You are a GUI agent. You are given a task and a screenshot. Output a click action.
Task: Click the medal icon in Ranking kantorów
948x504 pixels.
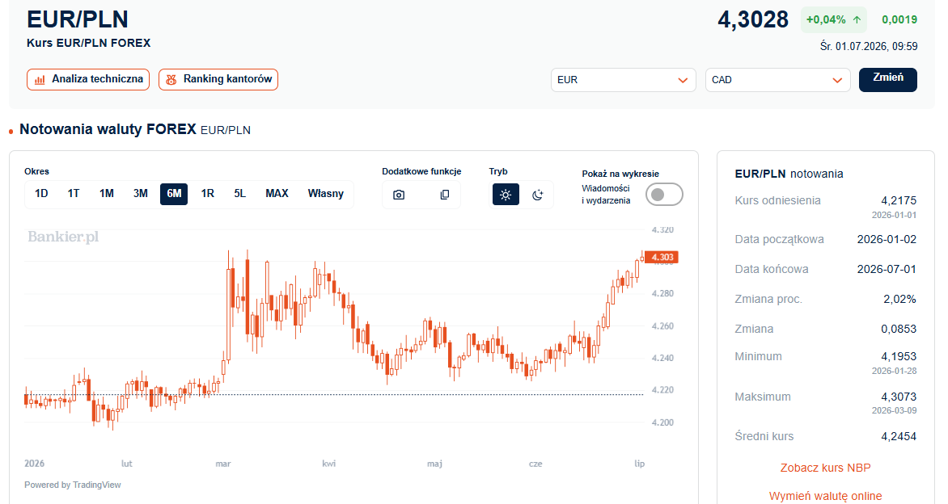tap(171, 80)
